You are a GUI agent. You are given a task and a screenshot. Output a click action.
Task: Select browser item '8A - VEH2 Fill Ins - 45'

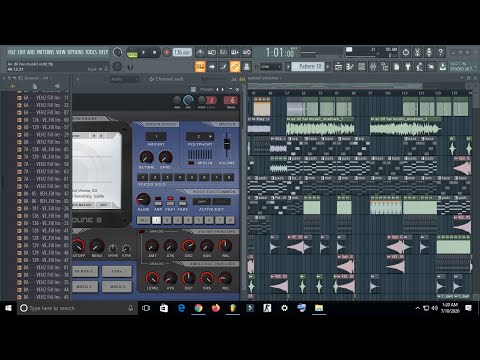[43, 297]
